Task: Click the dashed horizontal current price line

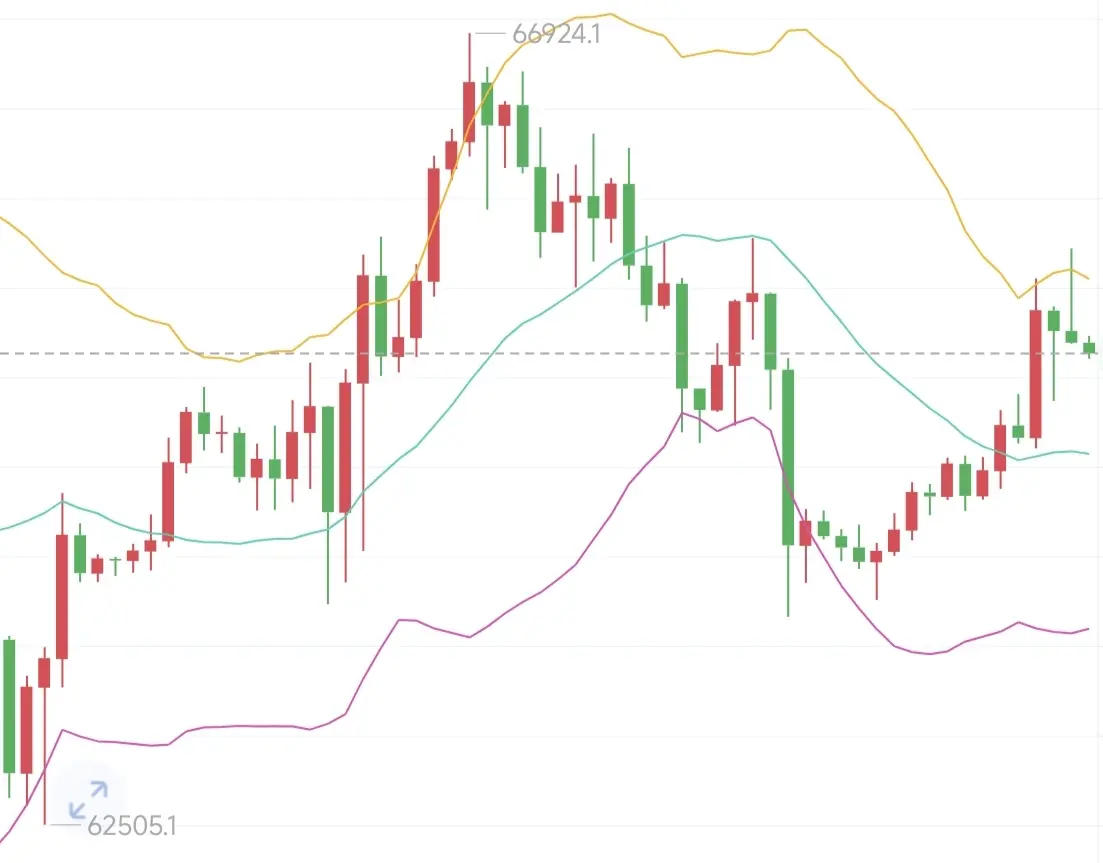Action: (552, 353)
